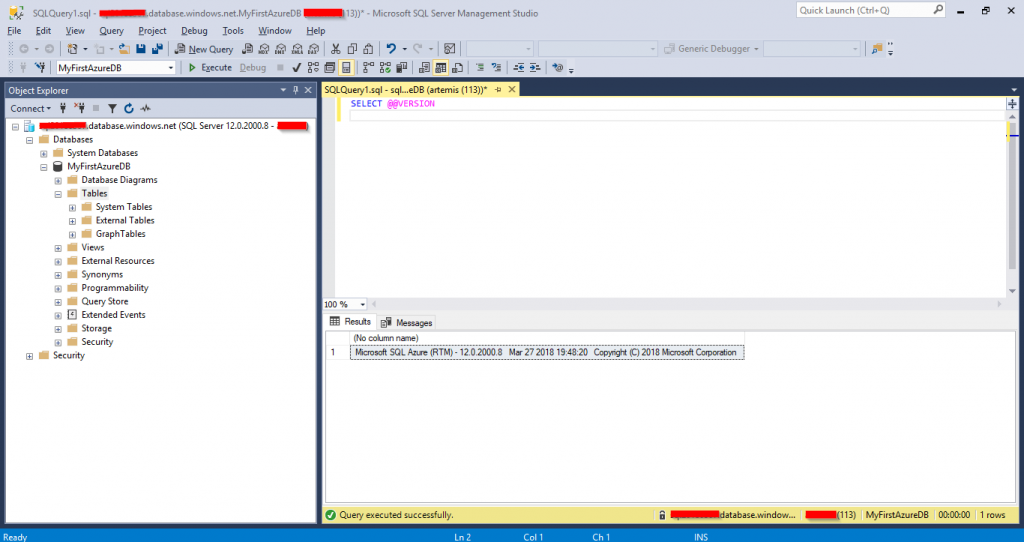Click the split editor handle above scrollbar
Image resolution: width=1024 pixels, height=542 pixels.
click(x=1012, y=103)
